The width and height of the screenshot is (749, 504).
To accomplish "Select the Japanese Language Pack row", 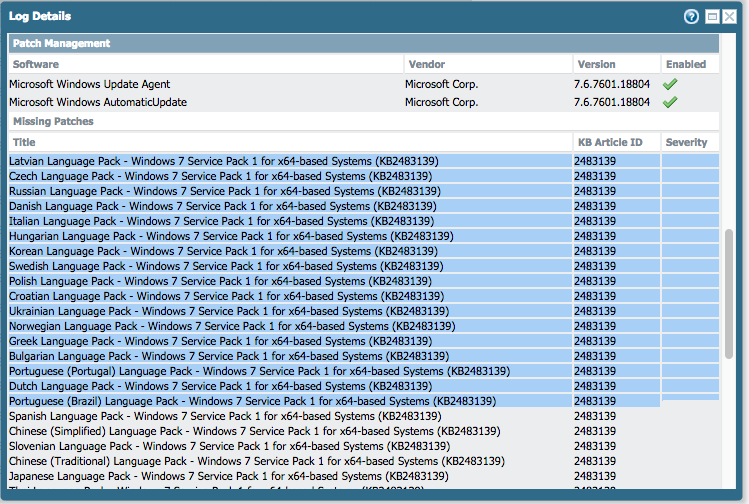I will point(364,476).
